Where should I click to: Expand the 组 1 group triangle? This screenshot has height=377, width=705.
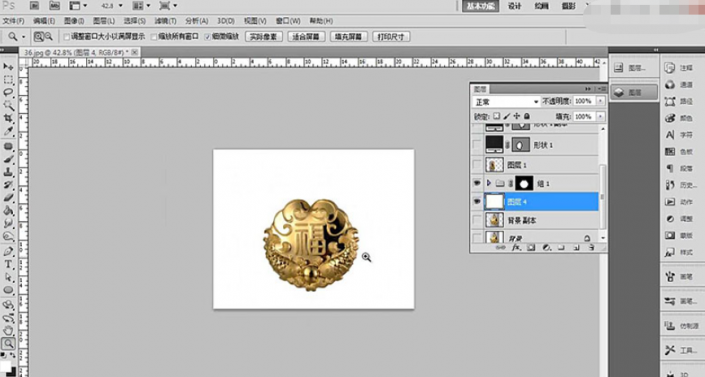(x=489, y=183)
